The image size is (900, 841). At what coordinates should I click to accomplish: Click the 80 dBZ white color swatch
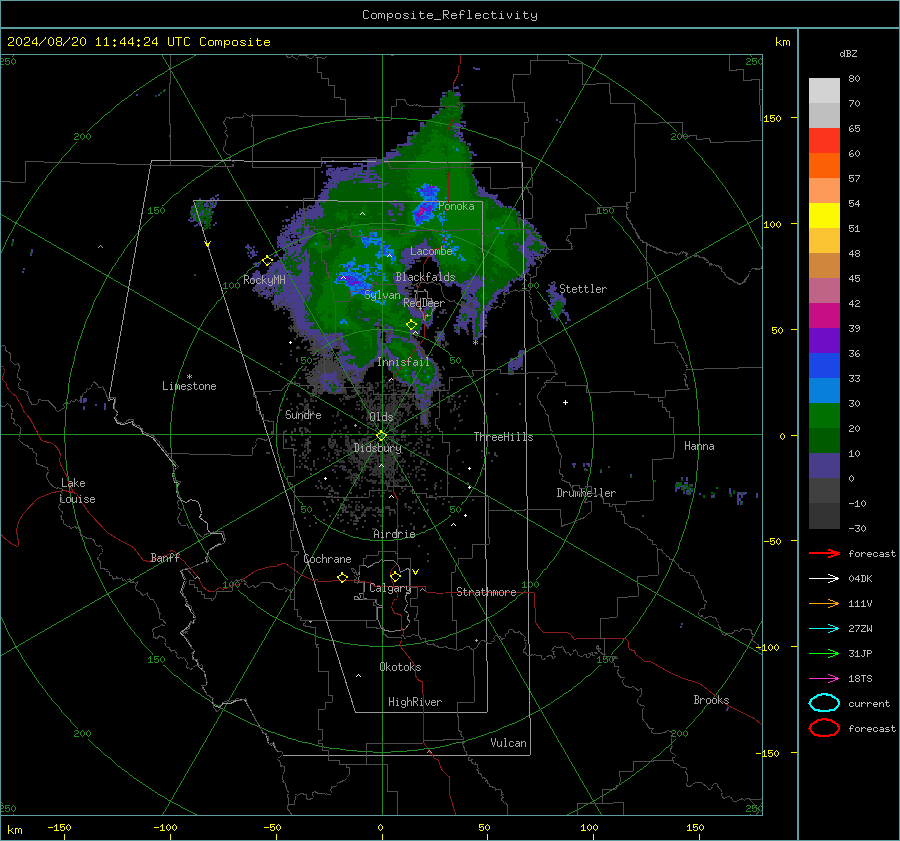pos(824,90)
